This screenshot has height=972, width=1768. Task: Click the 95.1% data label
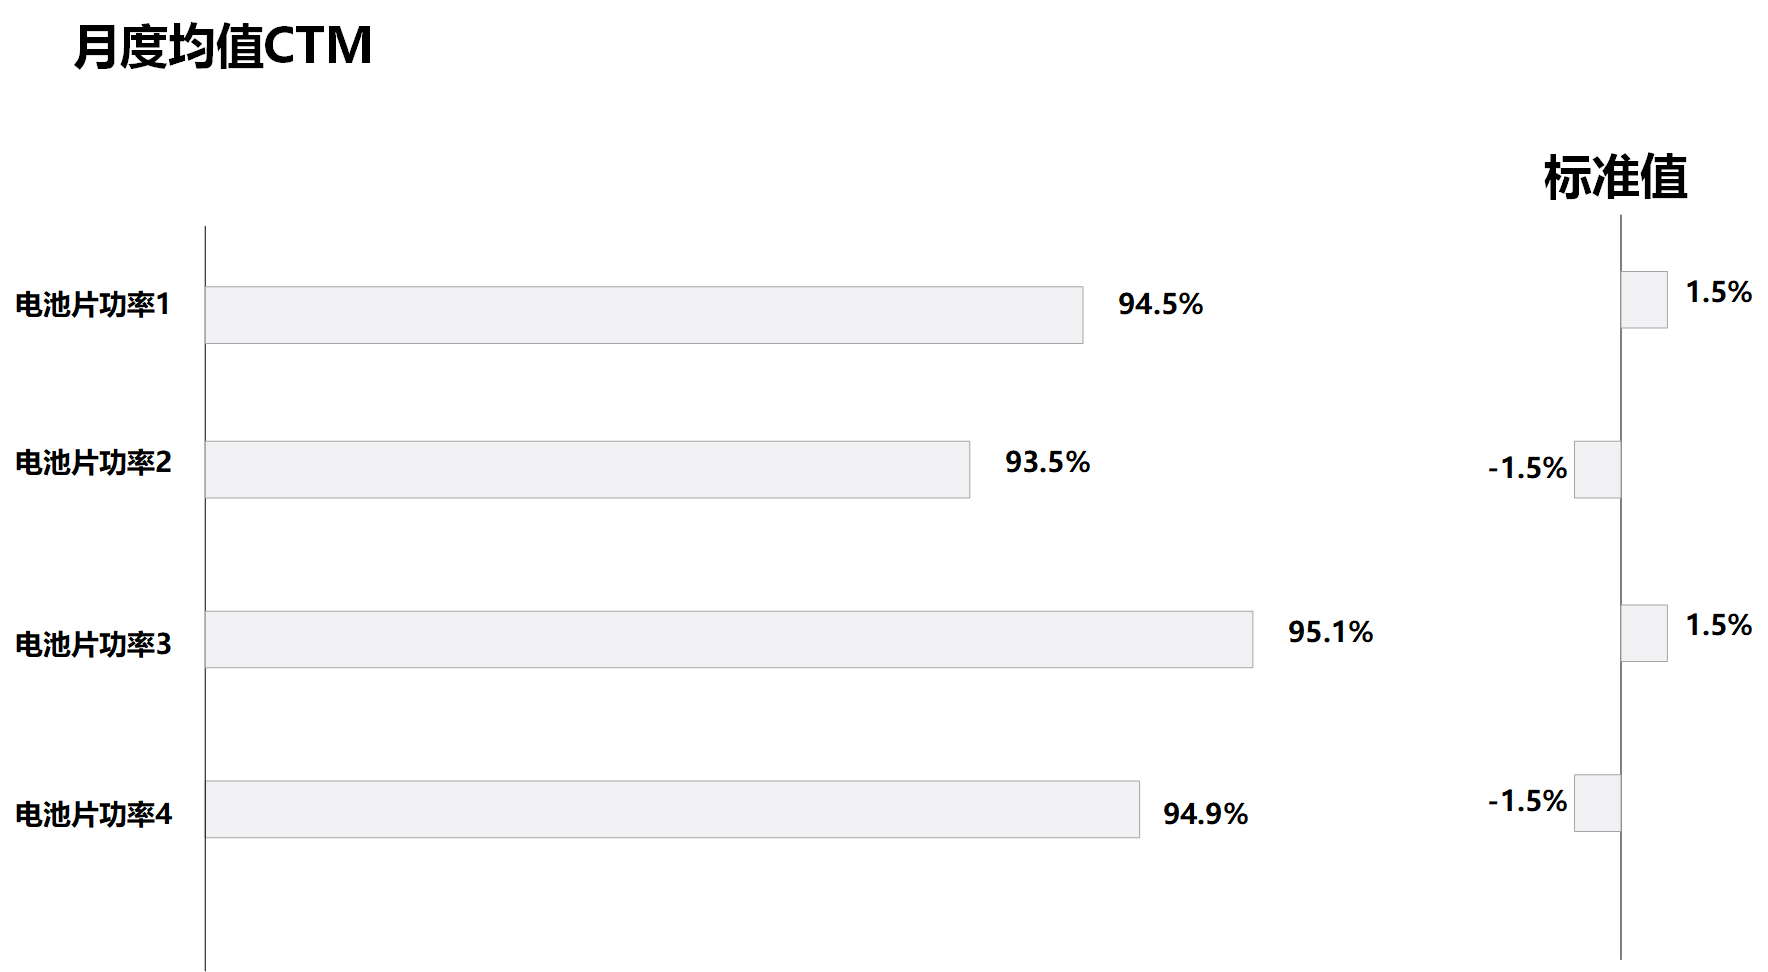1330,632
